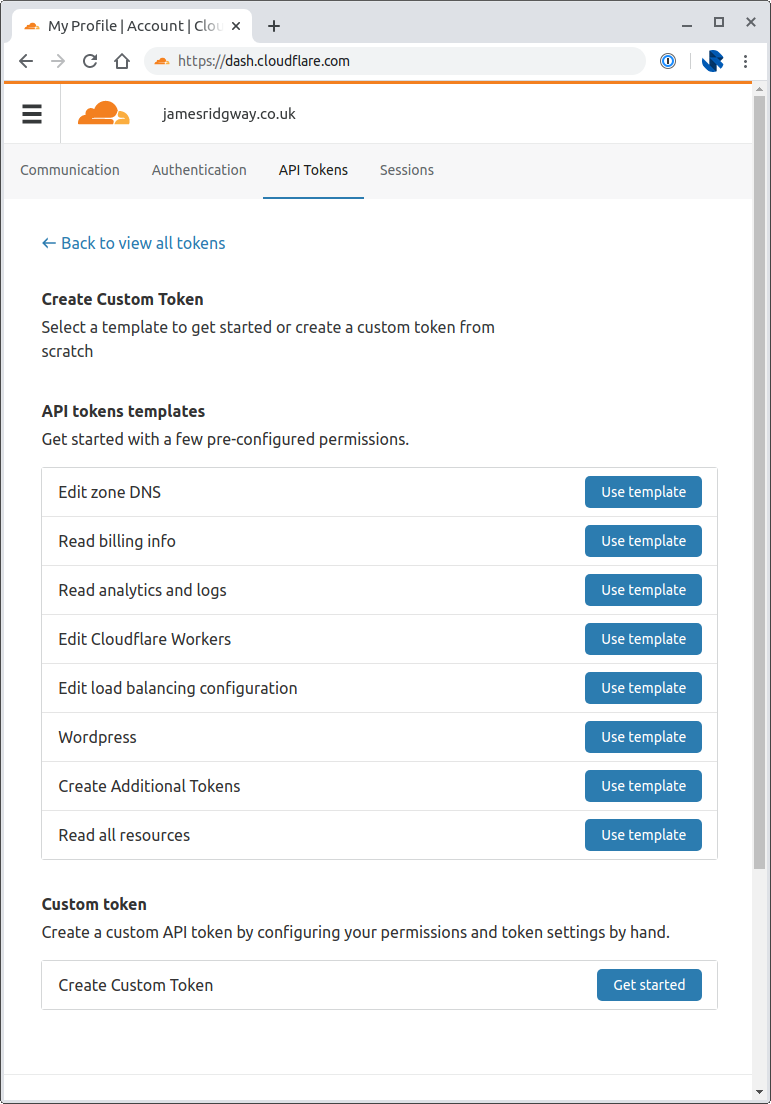The image size is (771, 1104).
Task: Use the Read billing info template
Action: point(643,541)
